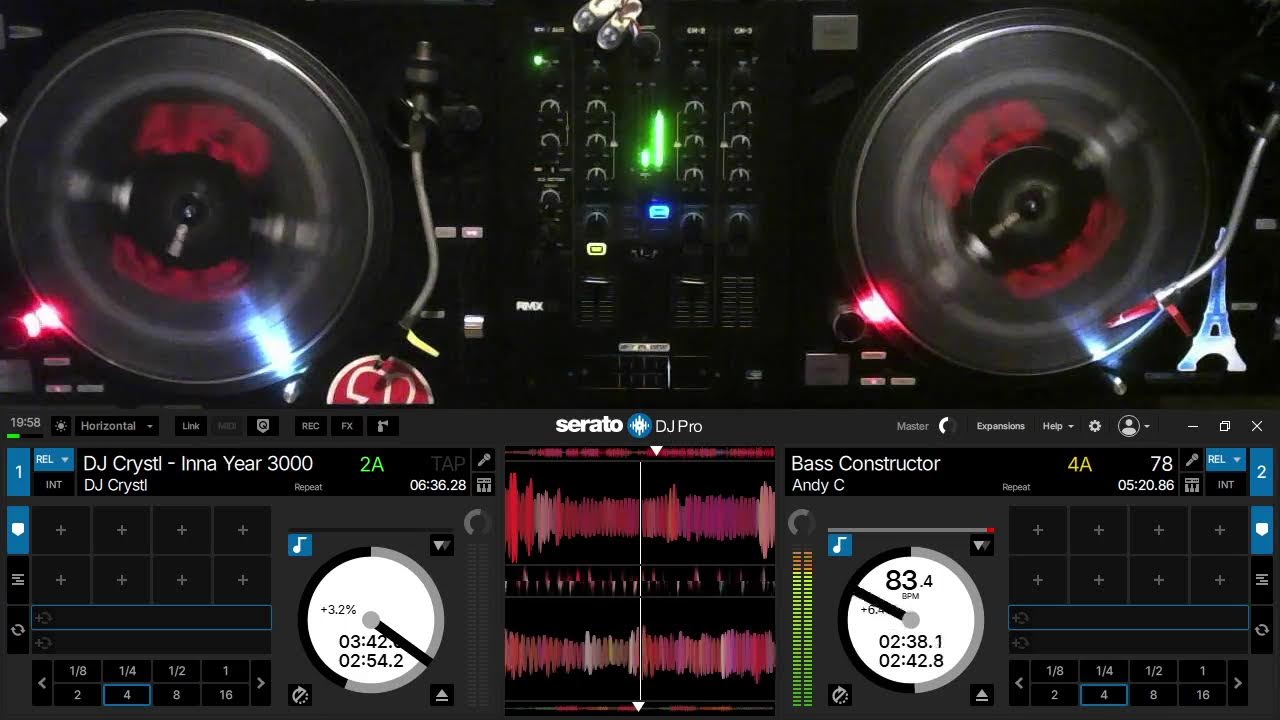Toggle Key Lock music note on deck 1
Viewport: 1280px width, 720px height.
pos(300,545)
